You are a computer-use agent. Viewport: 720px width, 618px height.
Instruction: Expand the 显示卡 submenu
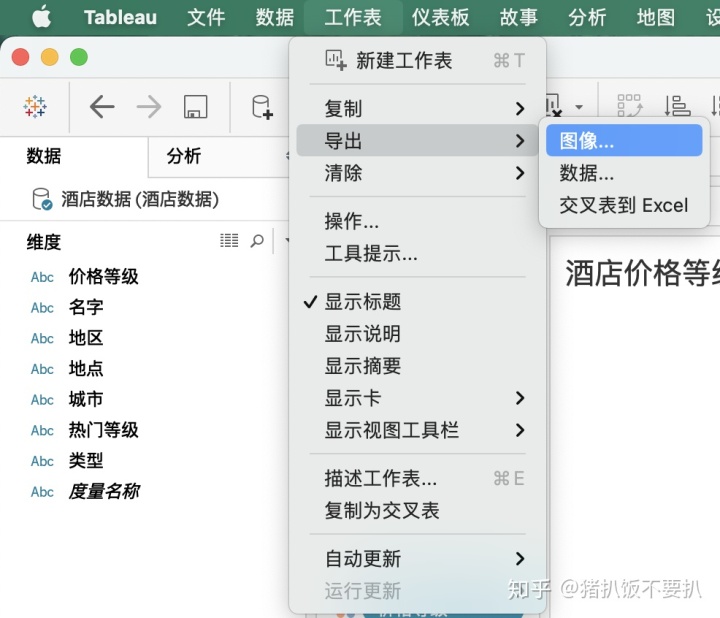417,398
